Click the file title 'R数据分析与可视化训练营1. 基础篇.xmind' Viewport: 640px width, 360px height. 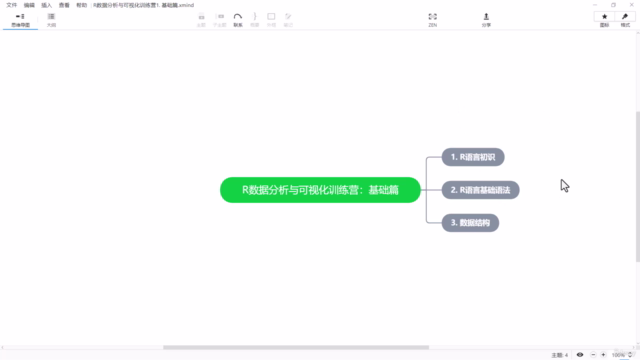(144, 5)
